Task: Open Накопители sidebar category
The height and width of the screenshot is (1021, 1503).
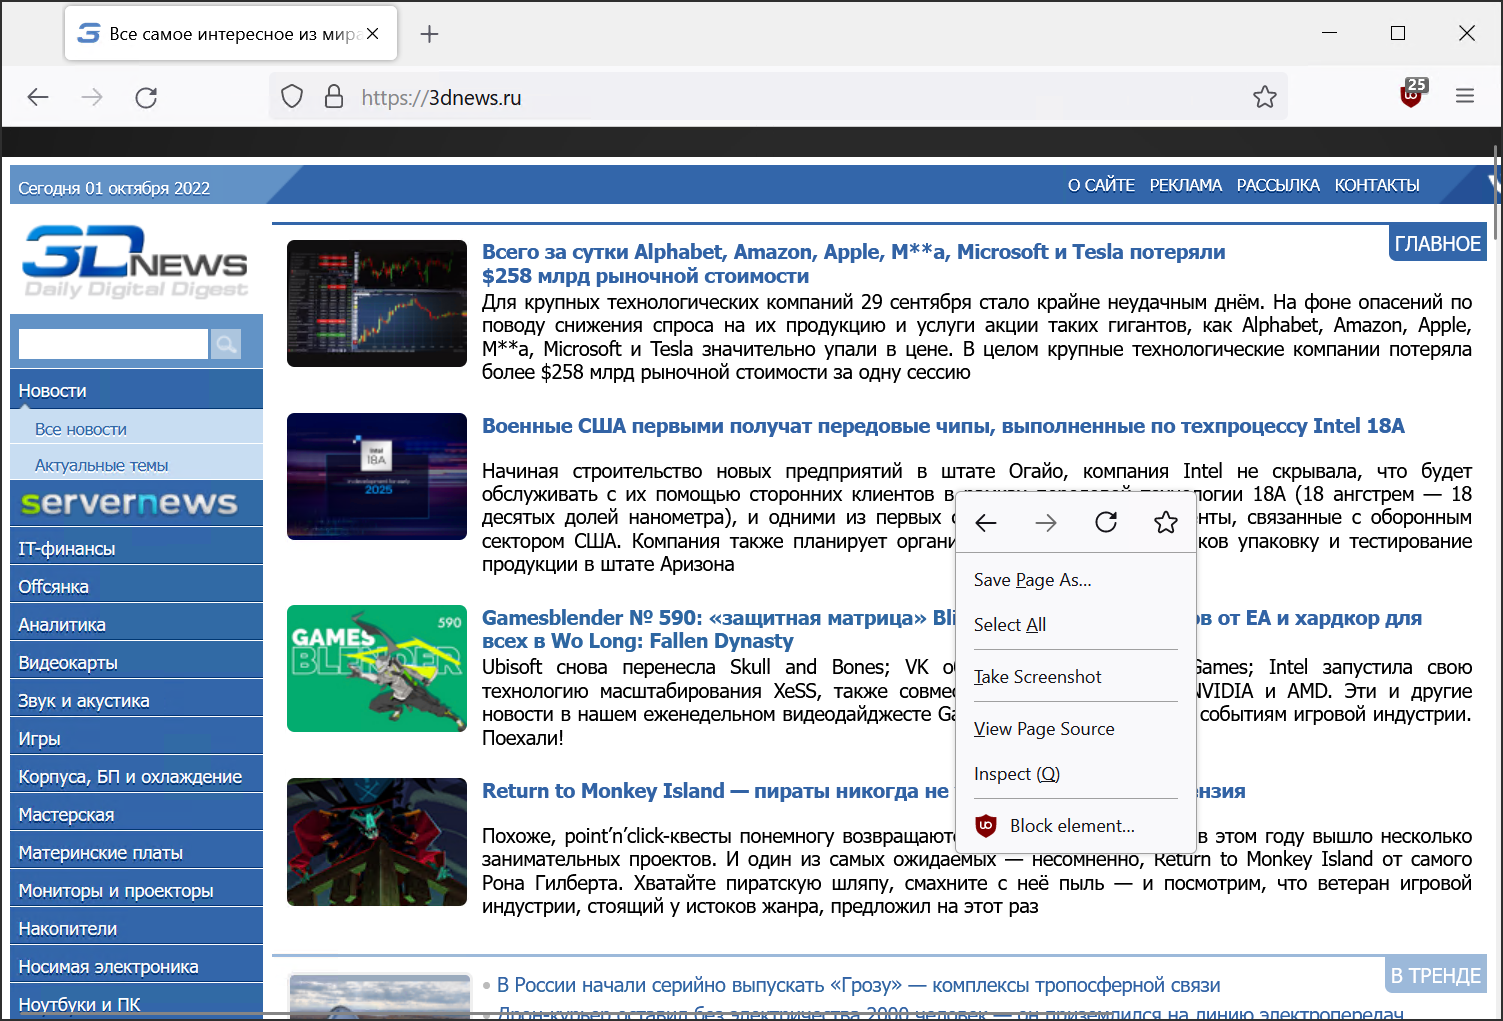Action: [136, 928]
